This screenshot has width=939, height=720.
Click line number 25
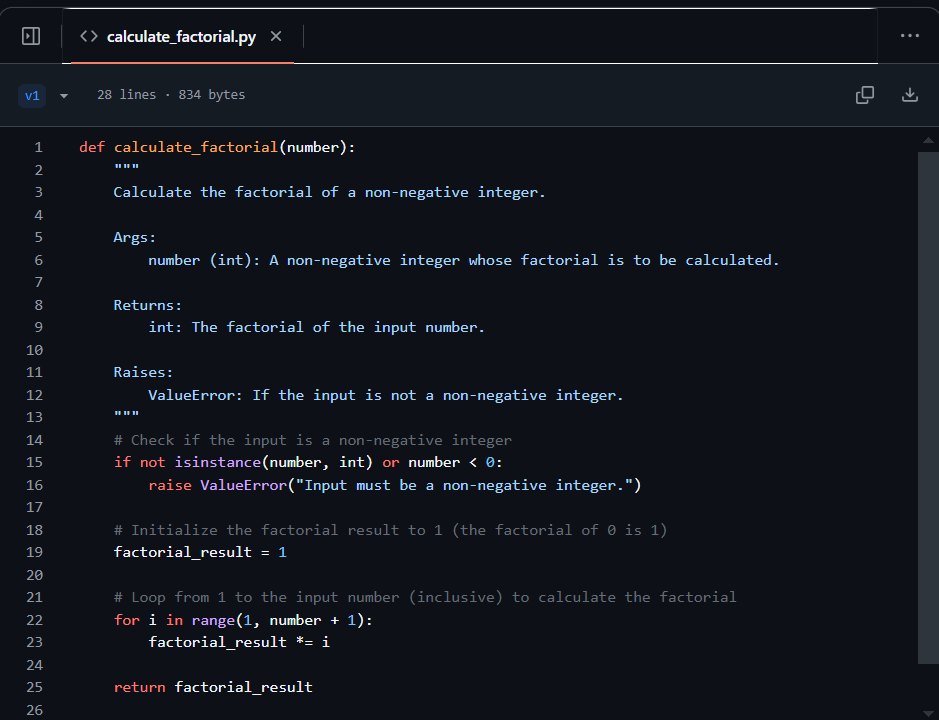tap(35, 687)
